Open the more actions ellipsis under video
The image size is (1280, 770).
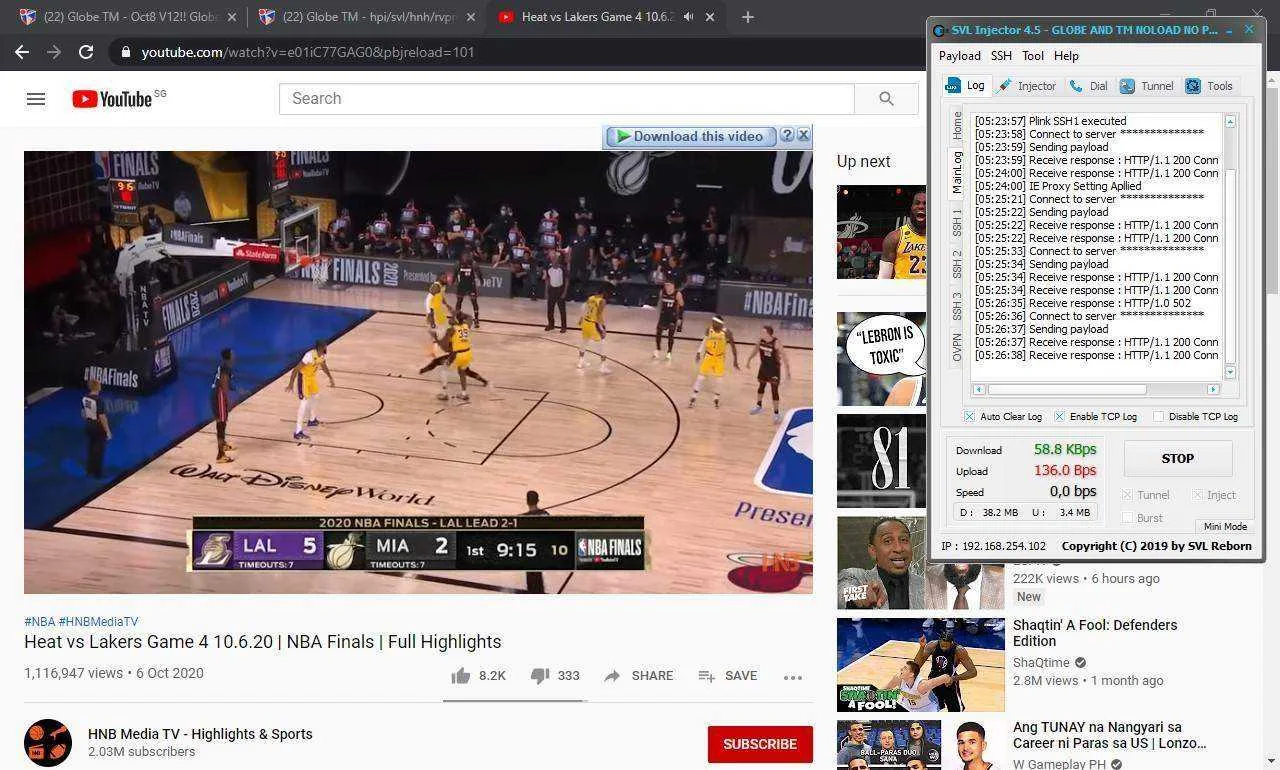coord(793,677)
